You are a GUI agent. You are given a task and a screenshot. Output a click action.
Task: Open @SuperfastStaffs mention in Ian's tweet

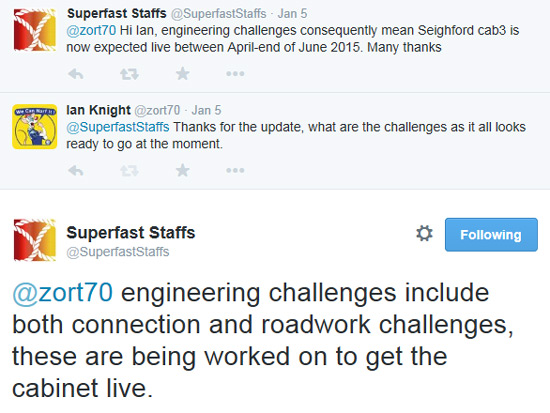[x=118, y=127]
